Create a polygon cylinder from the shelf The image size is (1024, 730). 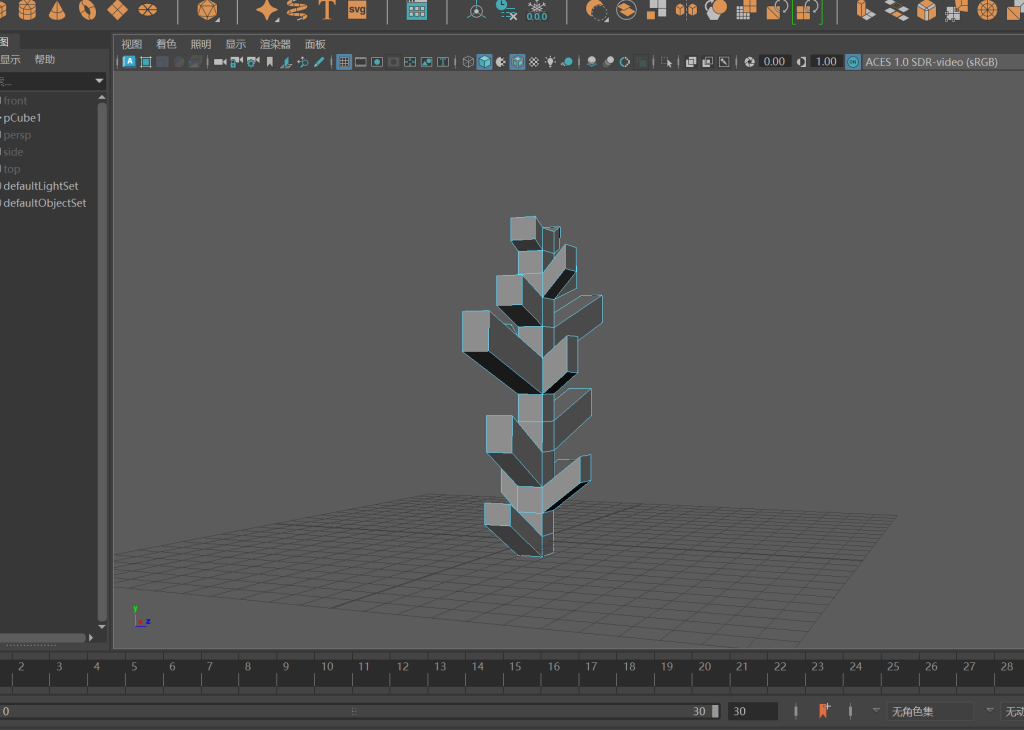(27, 10)
